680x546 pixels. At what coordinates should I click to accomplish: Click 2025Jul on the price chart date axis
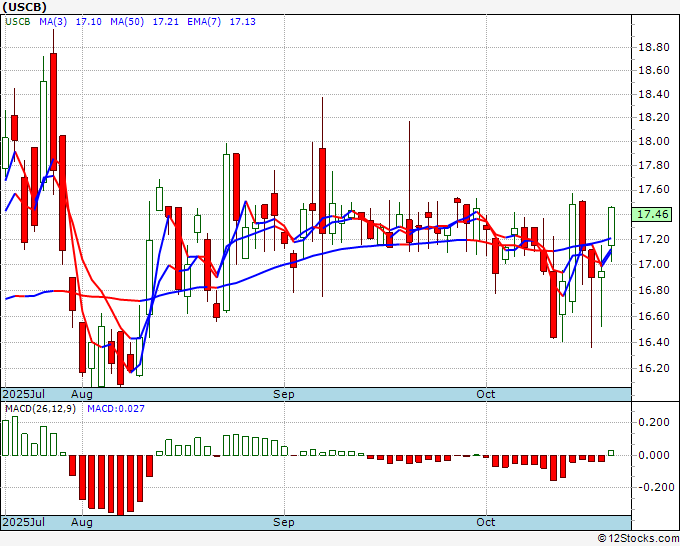24,394
